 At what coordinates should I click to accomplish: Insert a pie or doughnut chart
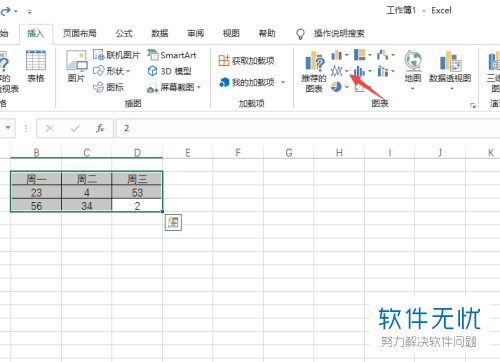340,87
